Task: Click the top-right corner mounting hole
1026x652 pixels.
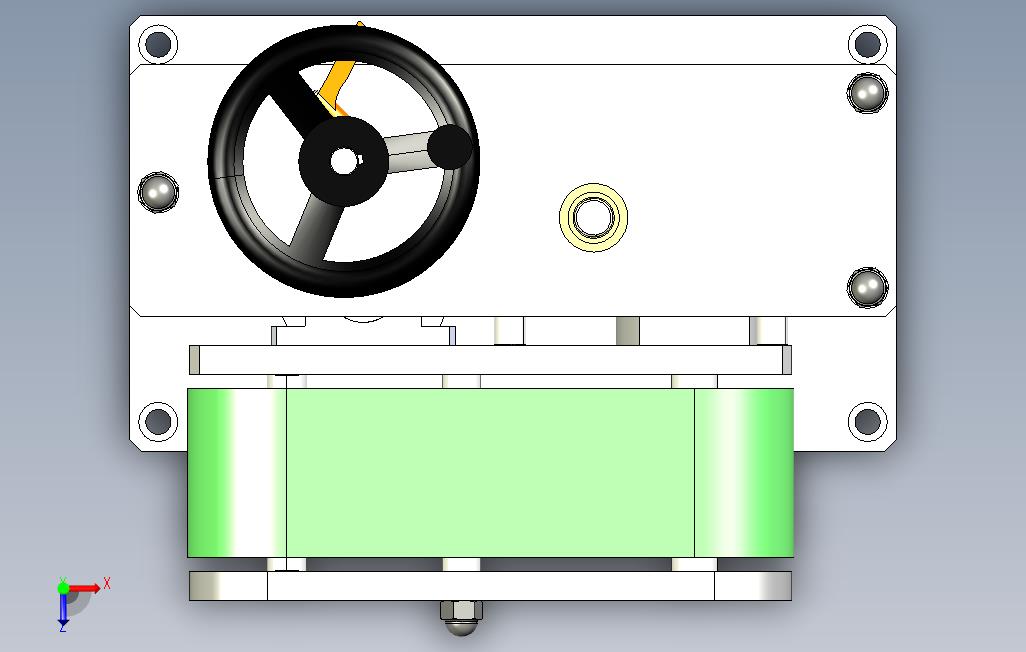Action: click(868, 44)
